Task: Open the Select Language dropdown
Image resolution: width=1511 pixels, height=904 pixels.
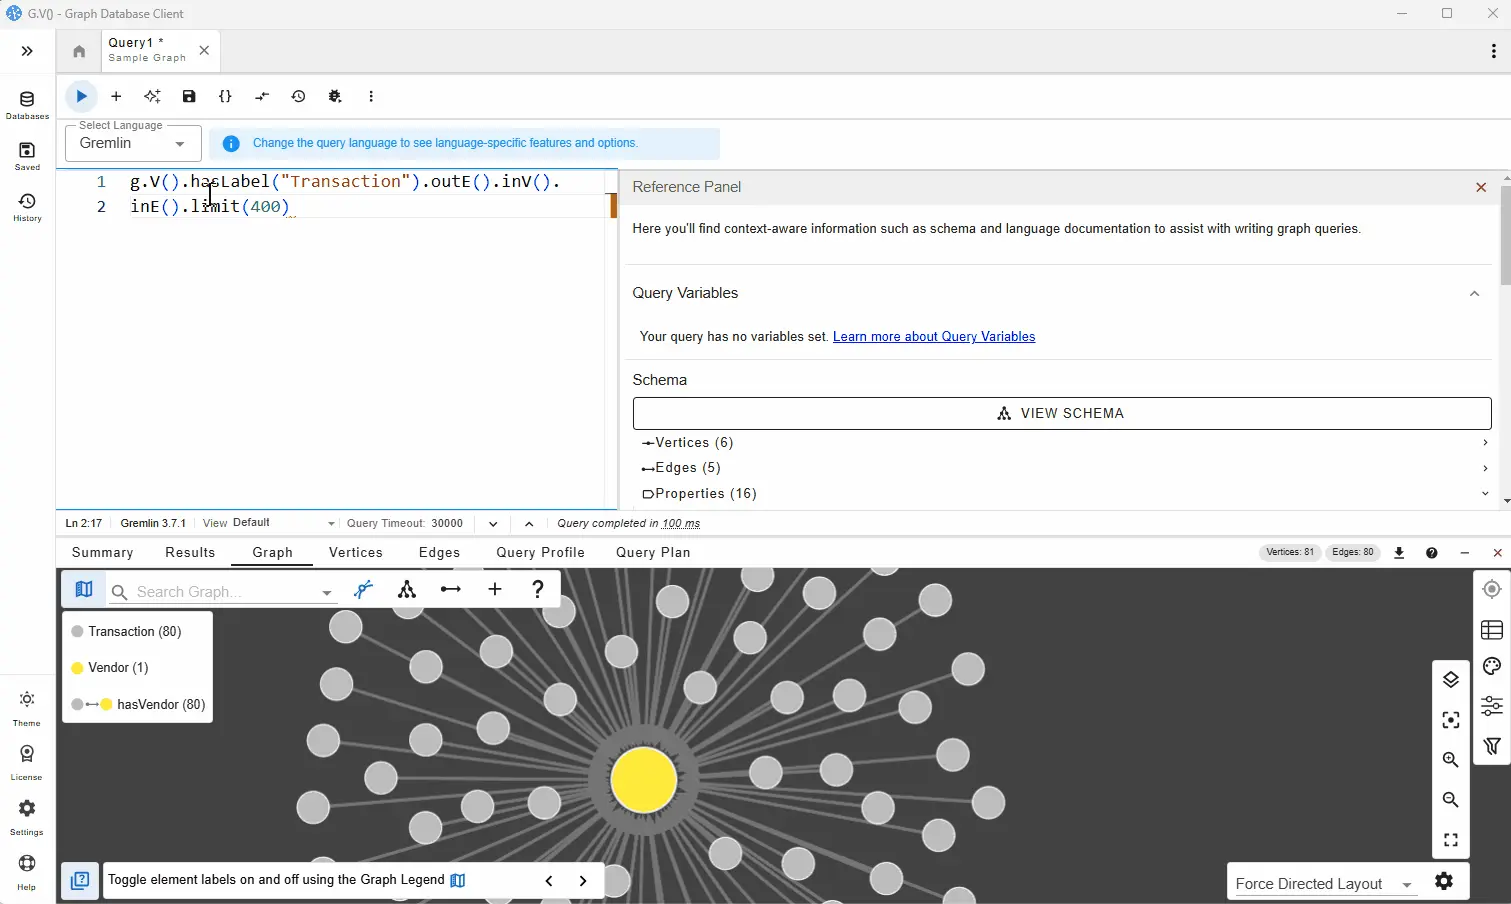Action: click(x=132, y=143)
